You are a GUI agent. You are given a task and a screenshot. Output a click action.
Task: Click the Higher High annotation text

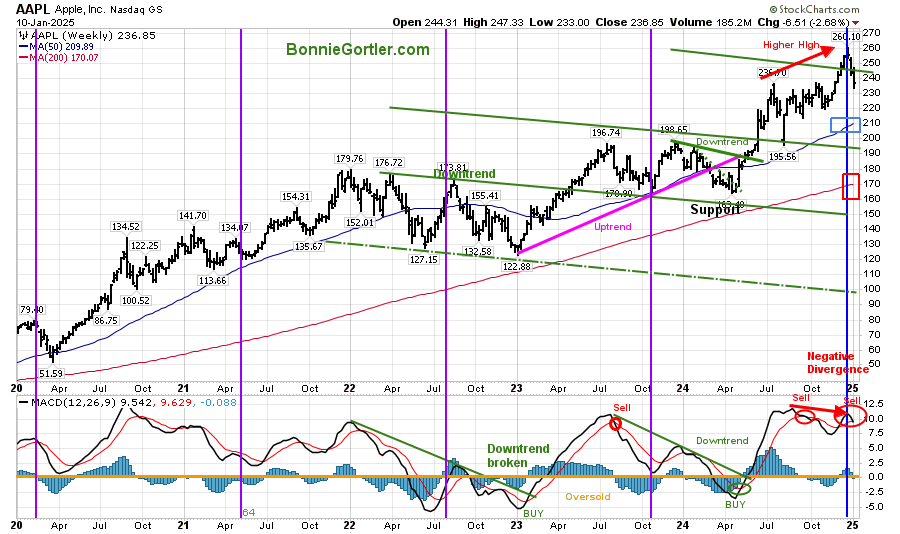pos(791,45)
